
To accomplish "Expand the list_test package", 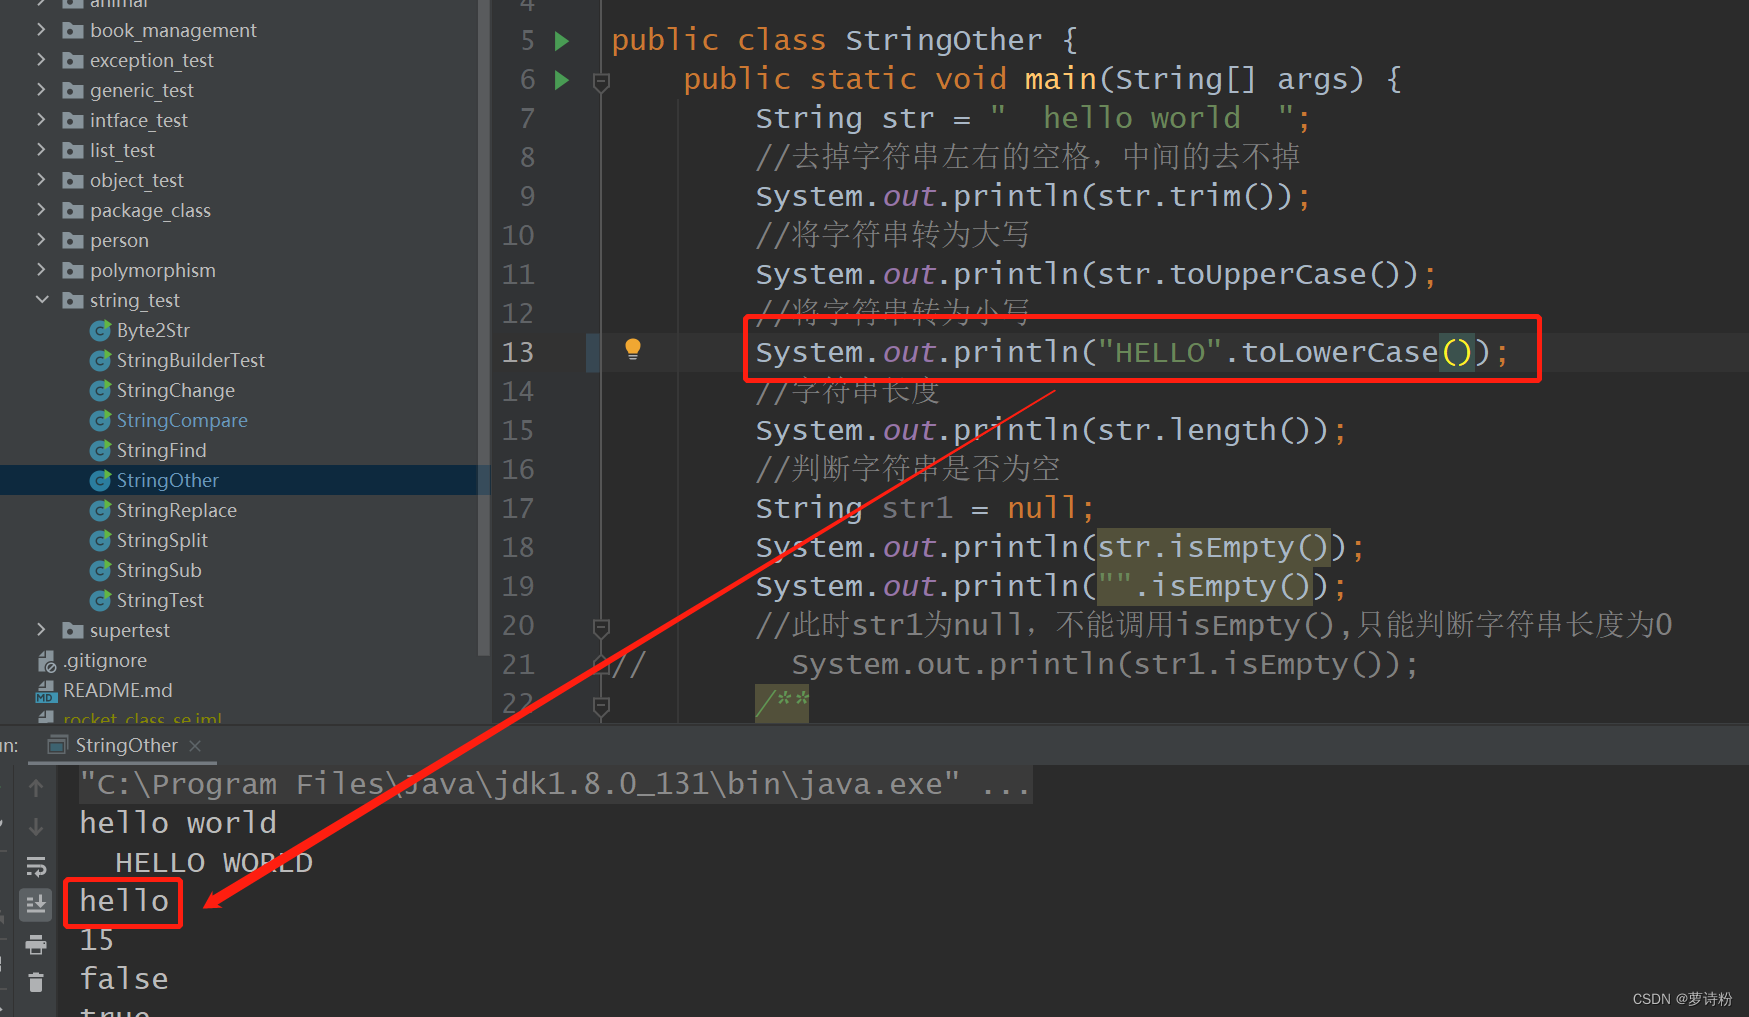I will pos(41,150).
